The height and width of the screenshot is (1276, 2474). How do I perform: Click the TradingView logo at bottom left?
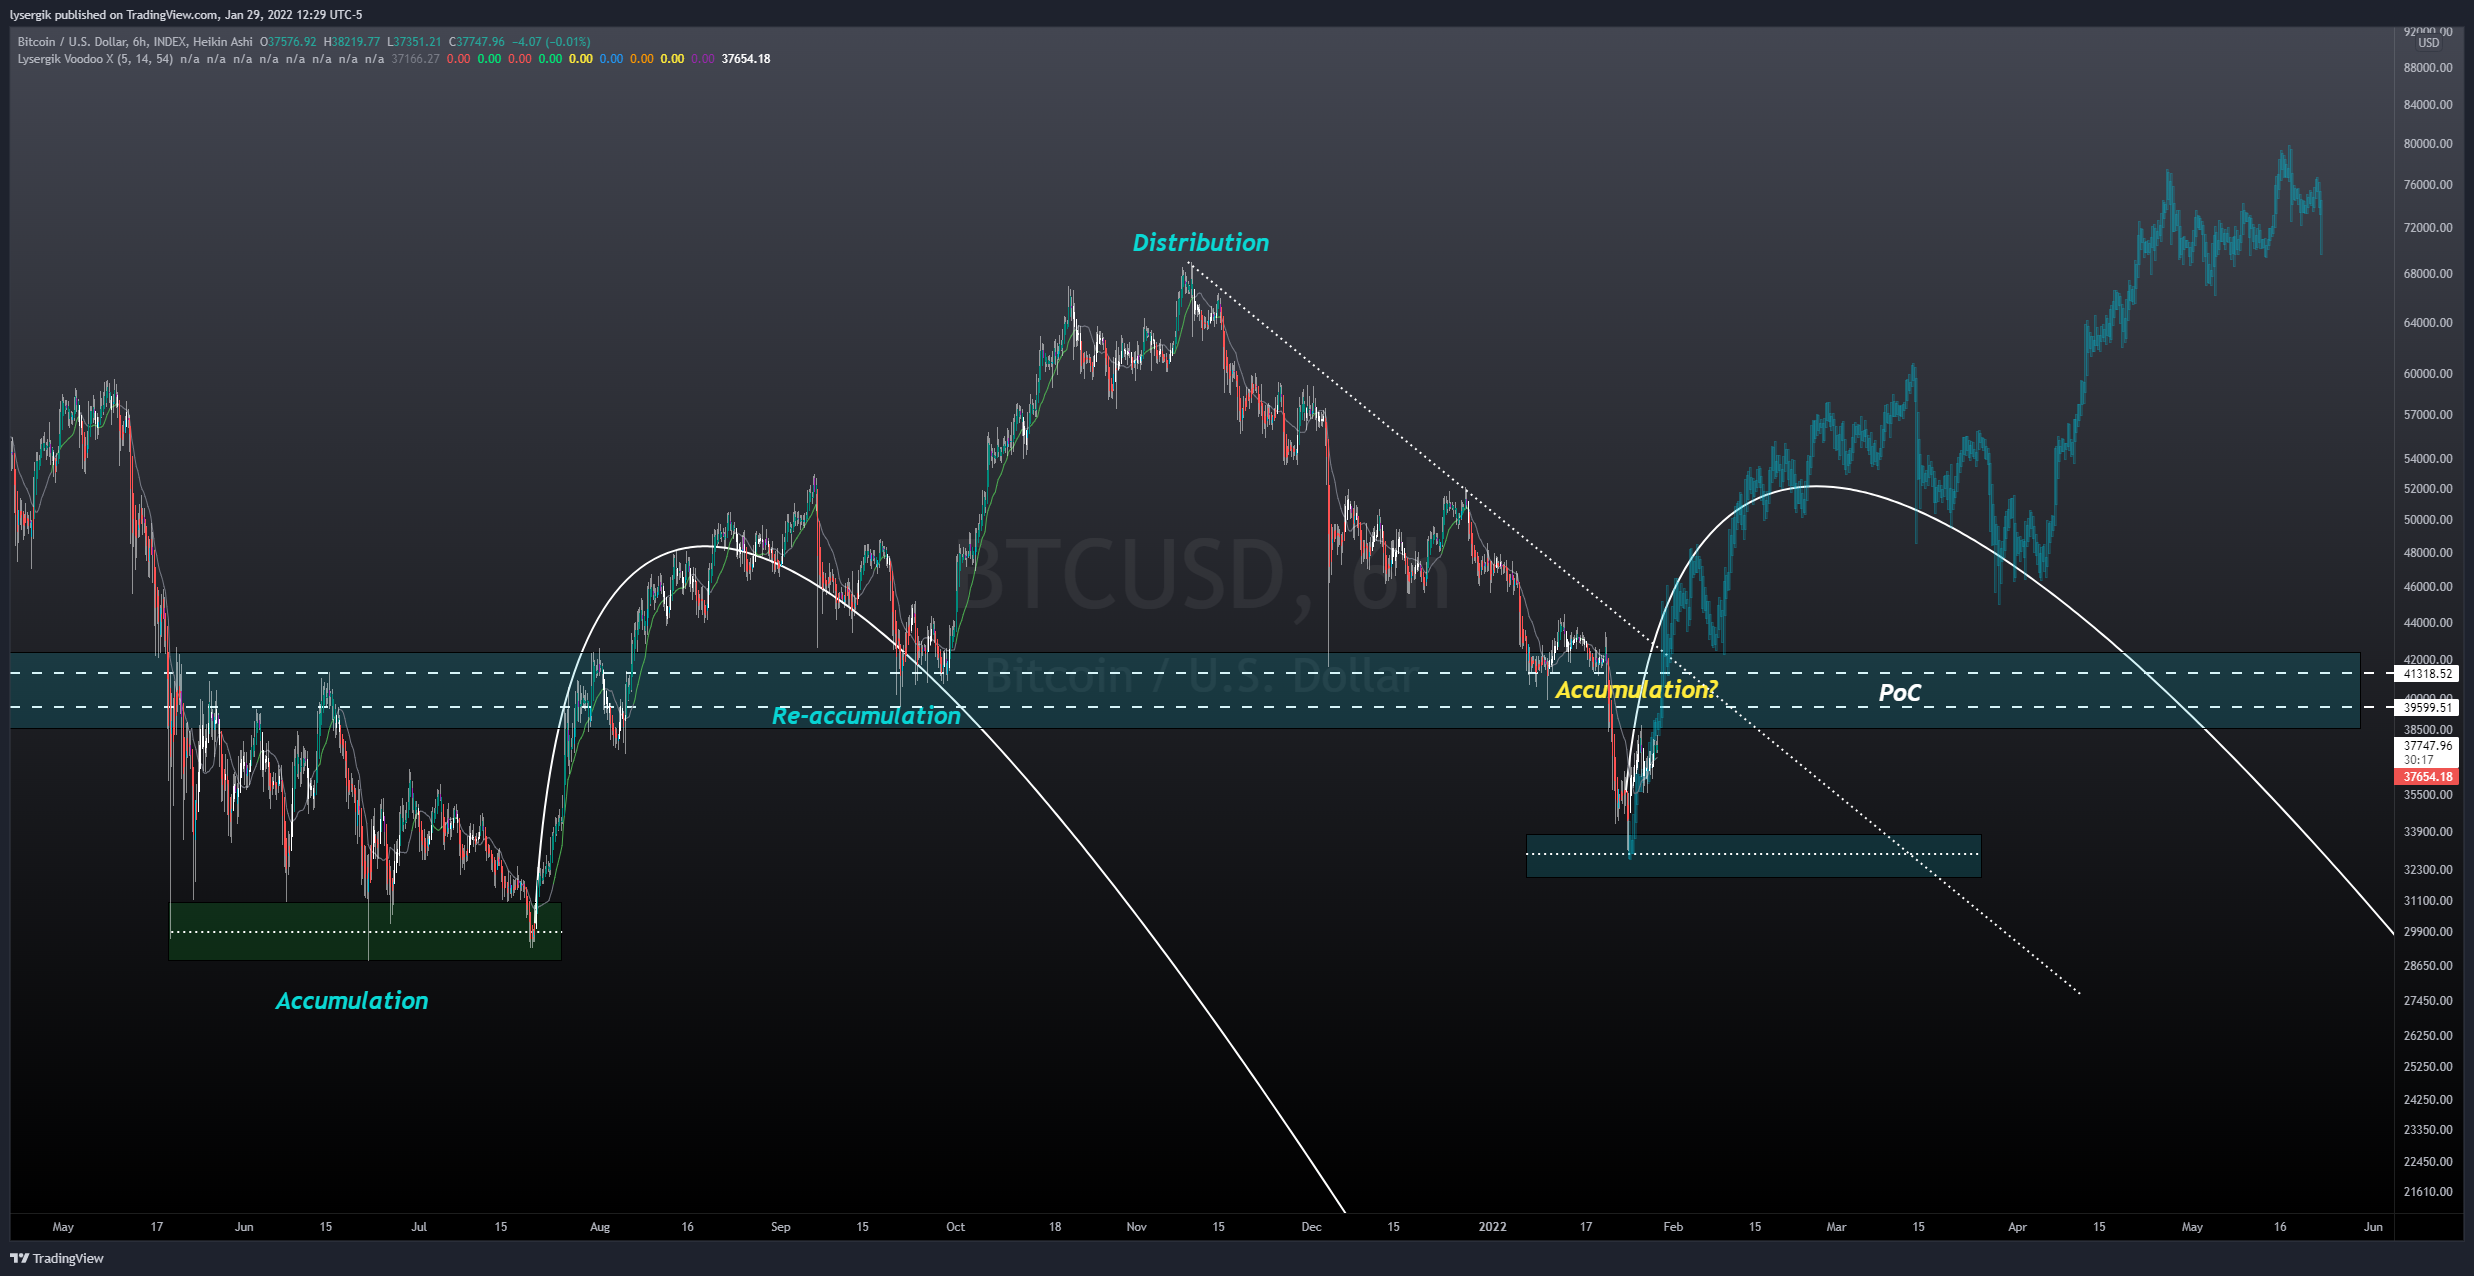pos(57,1258)
